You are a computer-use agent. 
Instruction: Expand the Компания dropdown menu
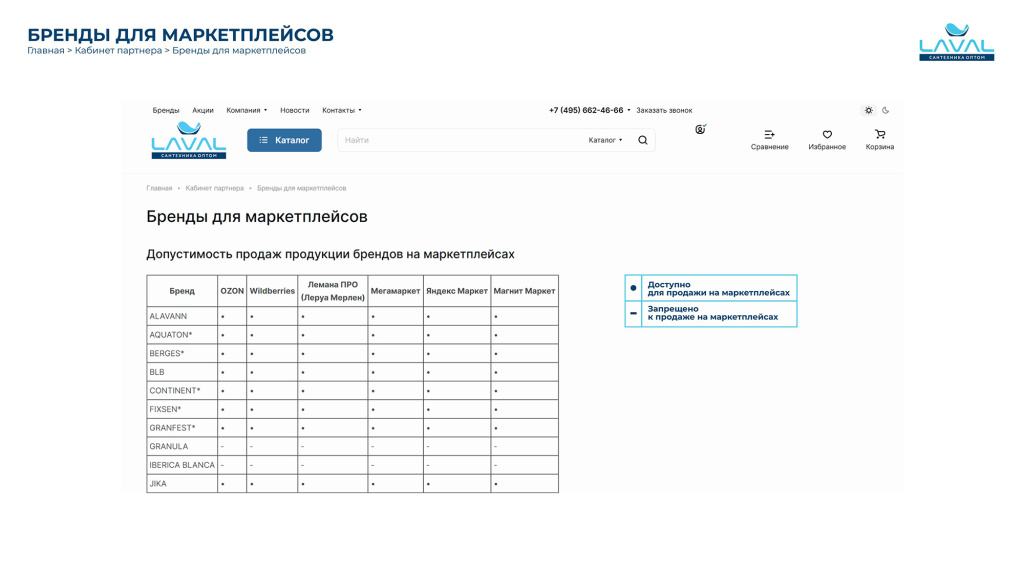pos(246,110)
